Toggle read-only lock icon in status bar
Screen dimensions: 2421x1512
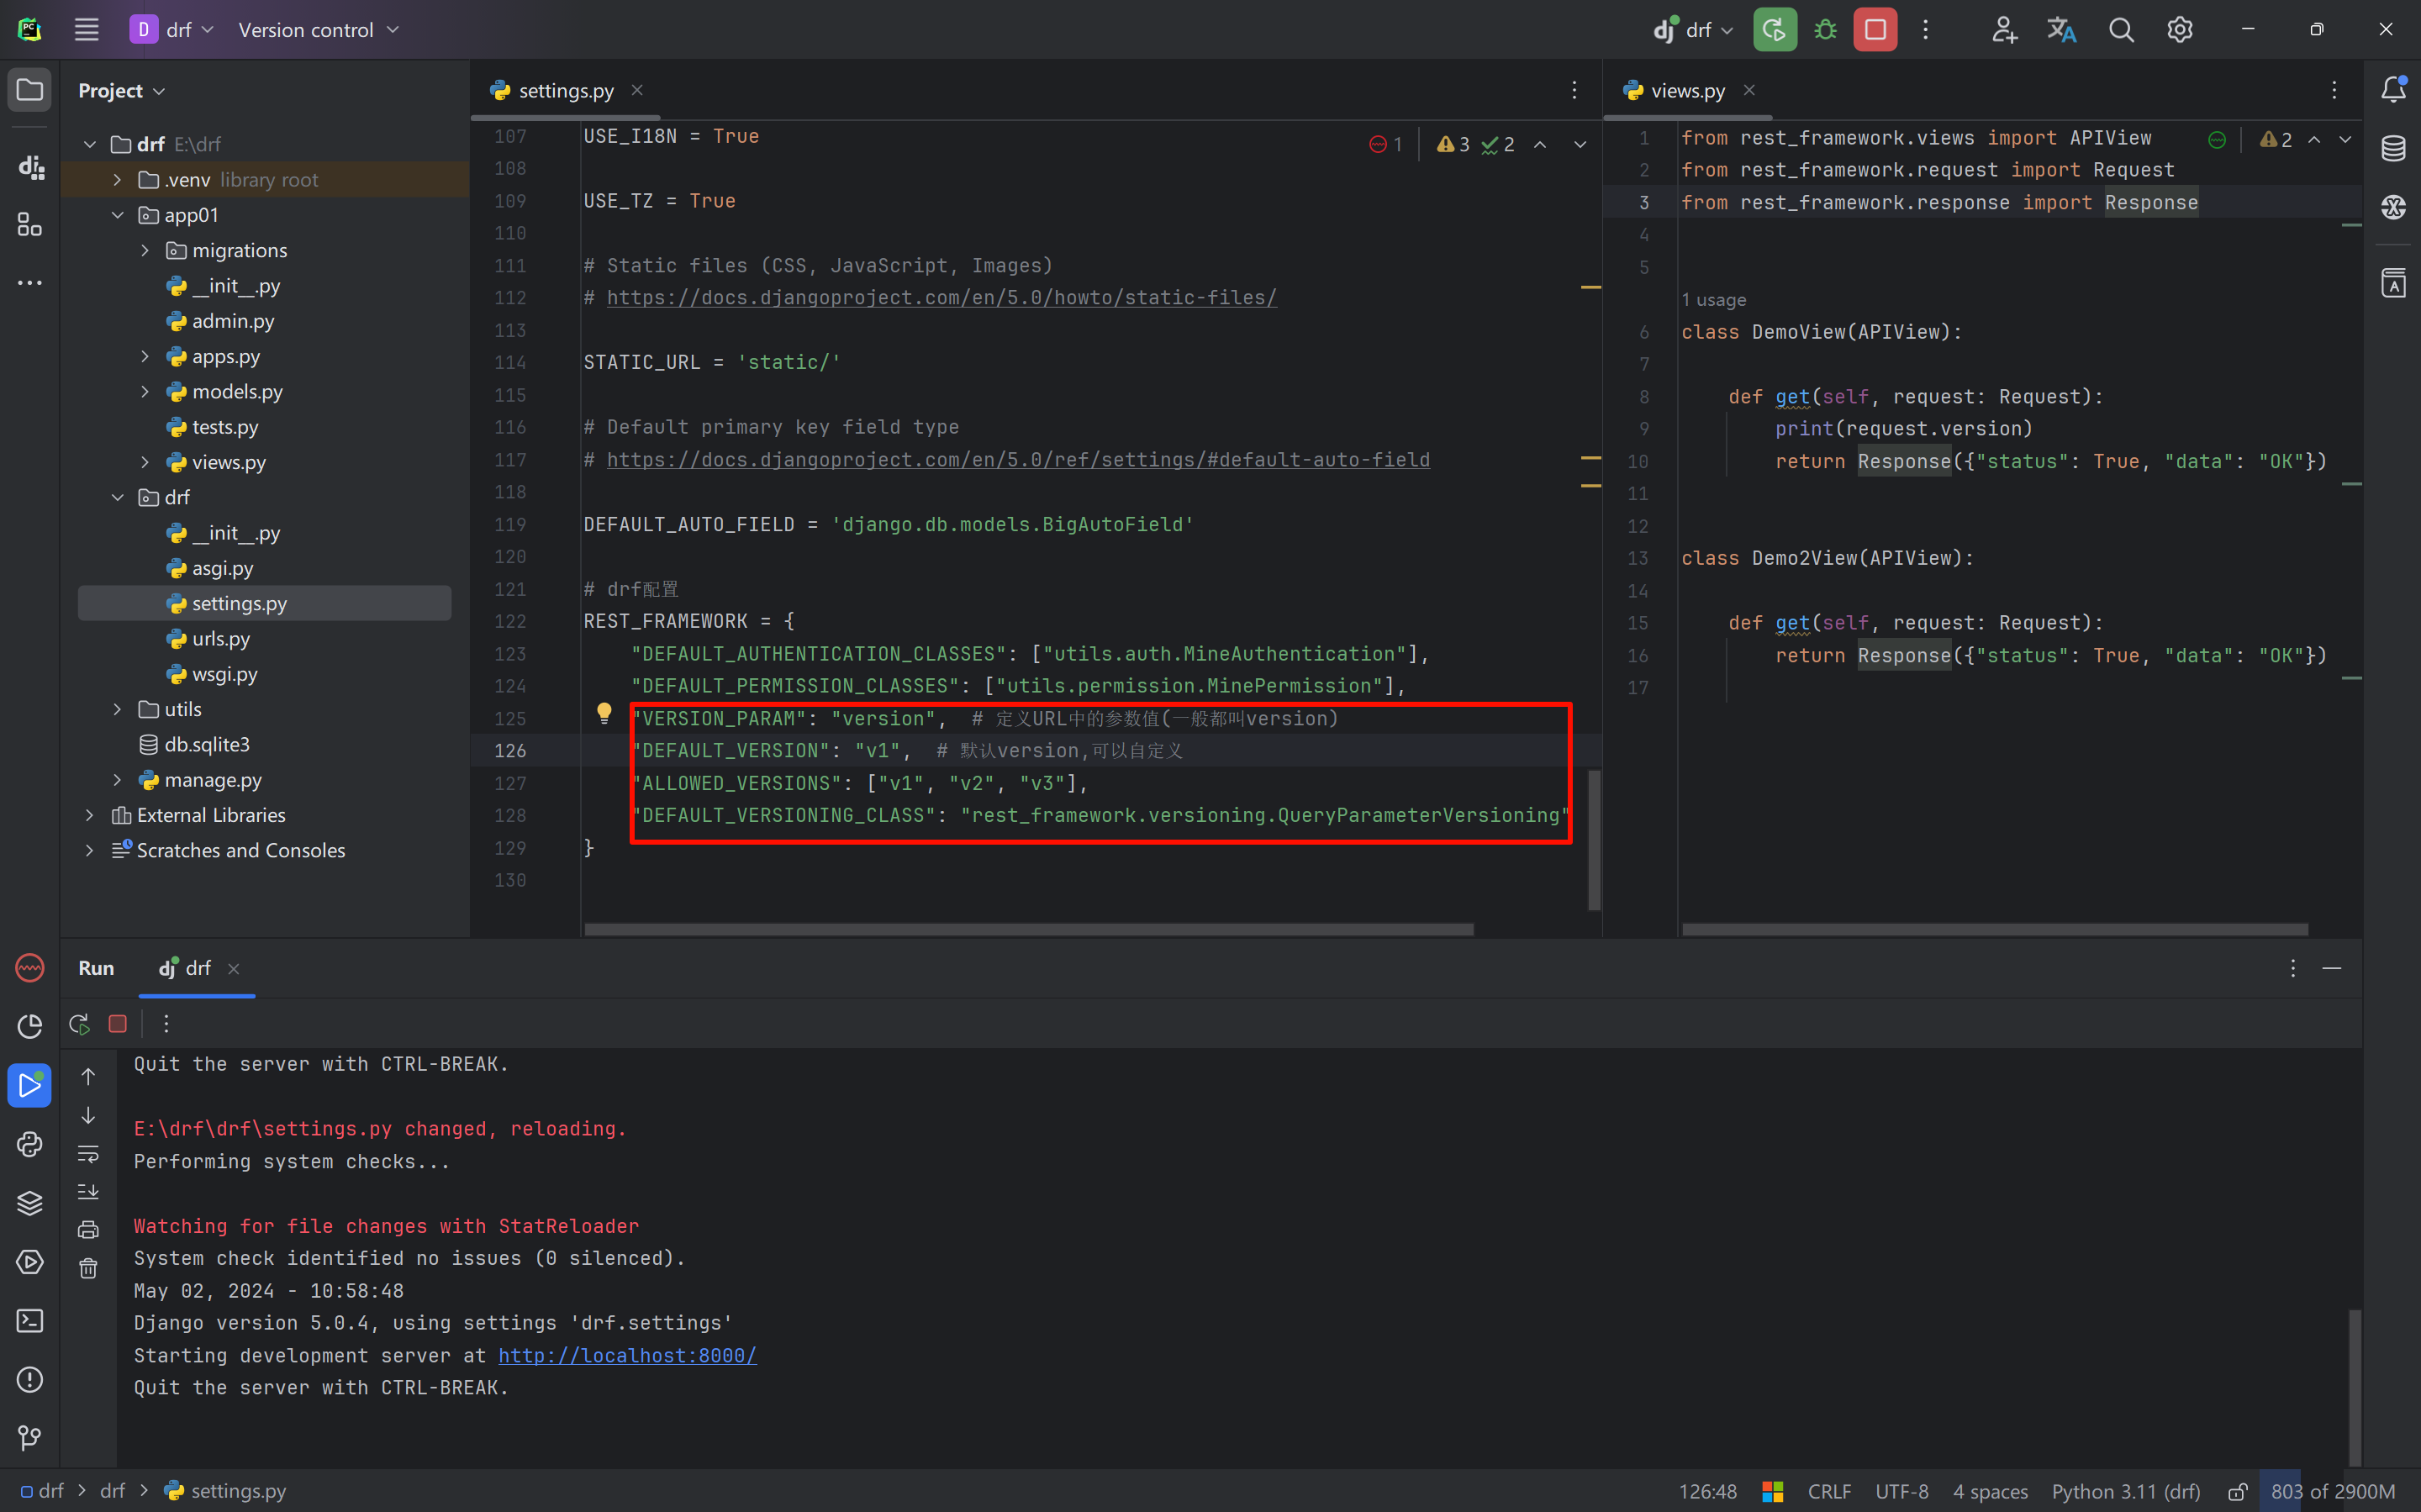(x=2237, y=1492)
